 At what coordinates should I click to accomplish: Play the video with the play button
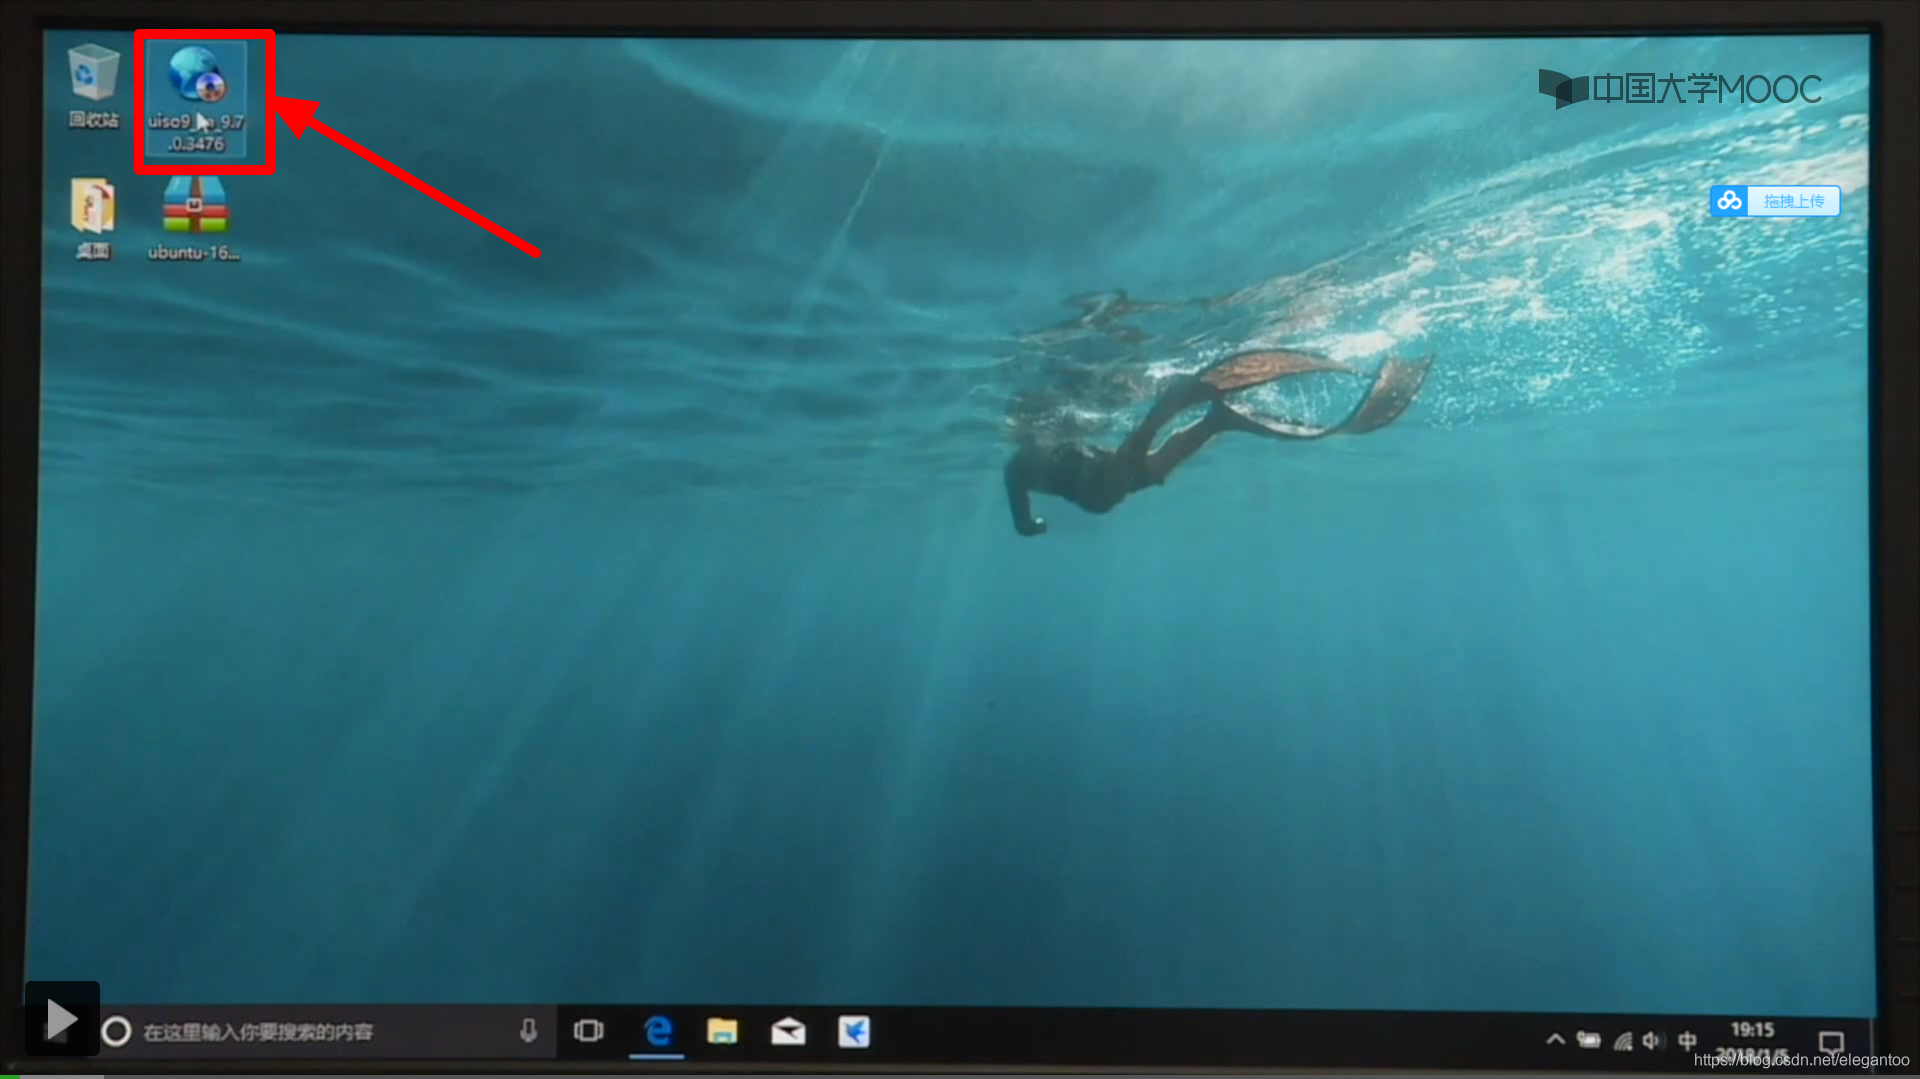[x=62, y=1019]
